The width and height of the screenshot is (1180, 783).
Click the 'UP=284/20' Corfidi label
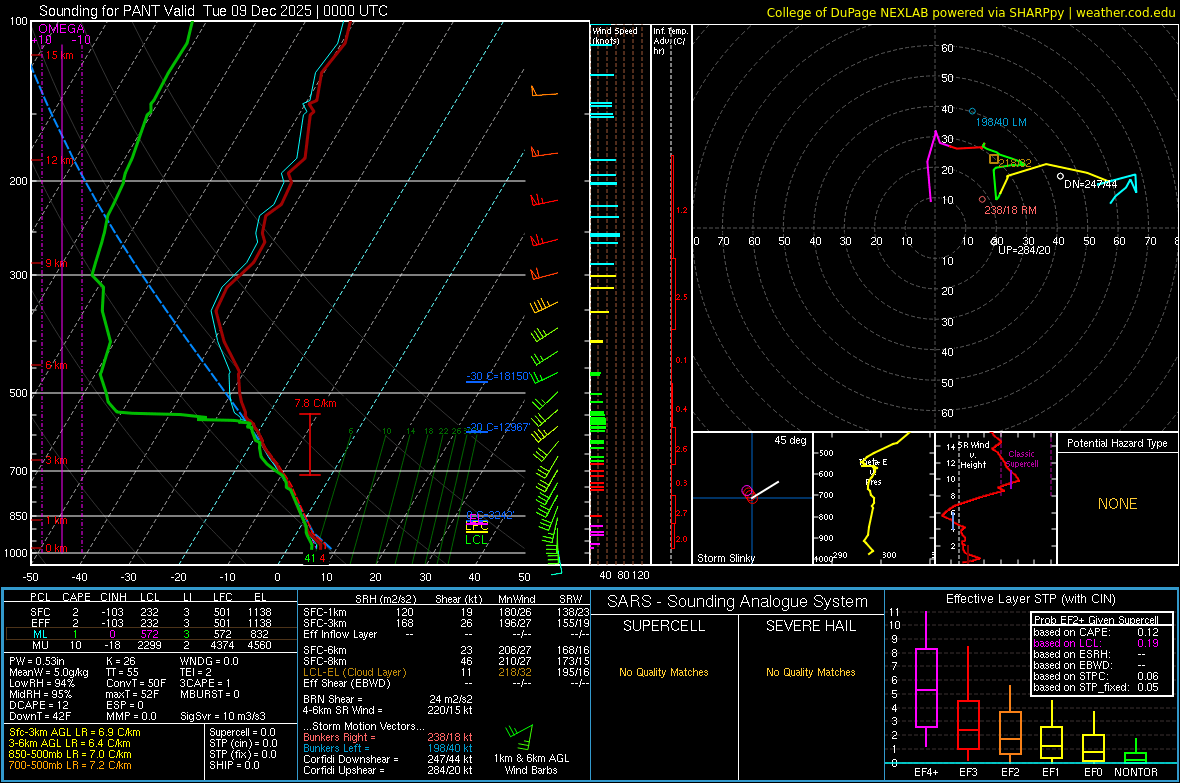point(1024,250)
